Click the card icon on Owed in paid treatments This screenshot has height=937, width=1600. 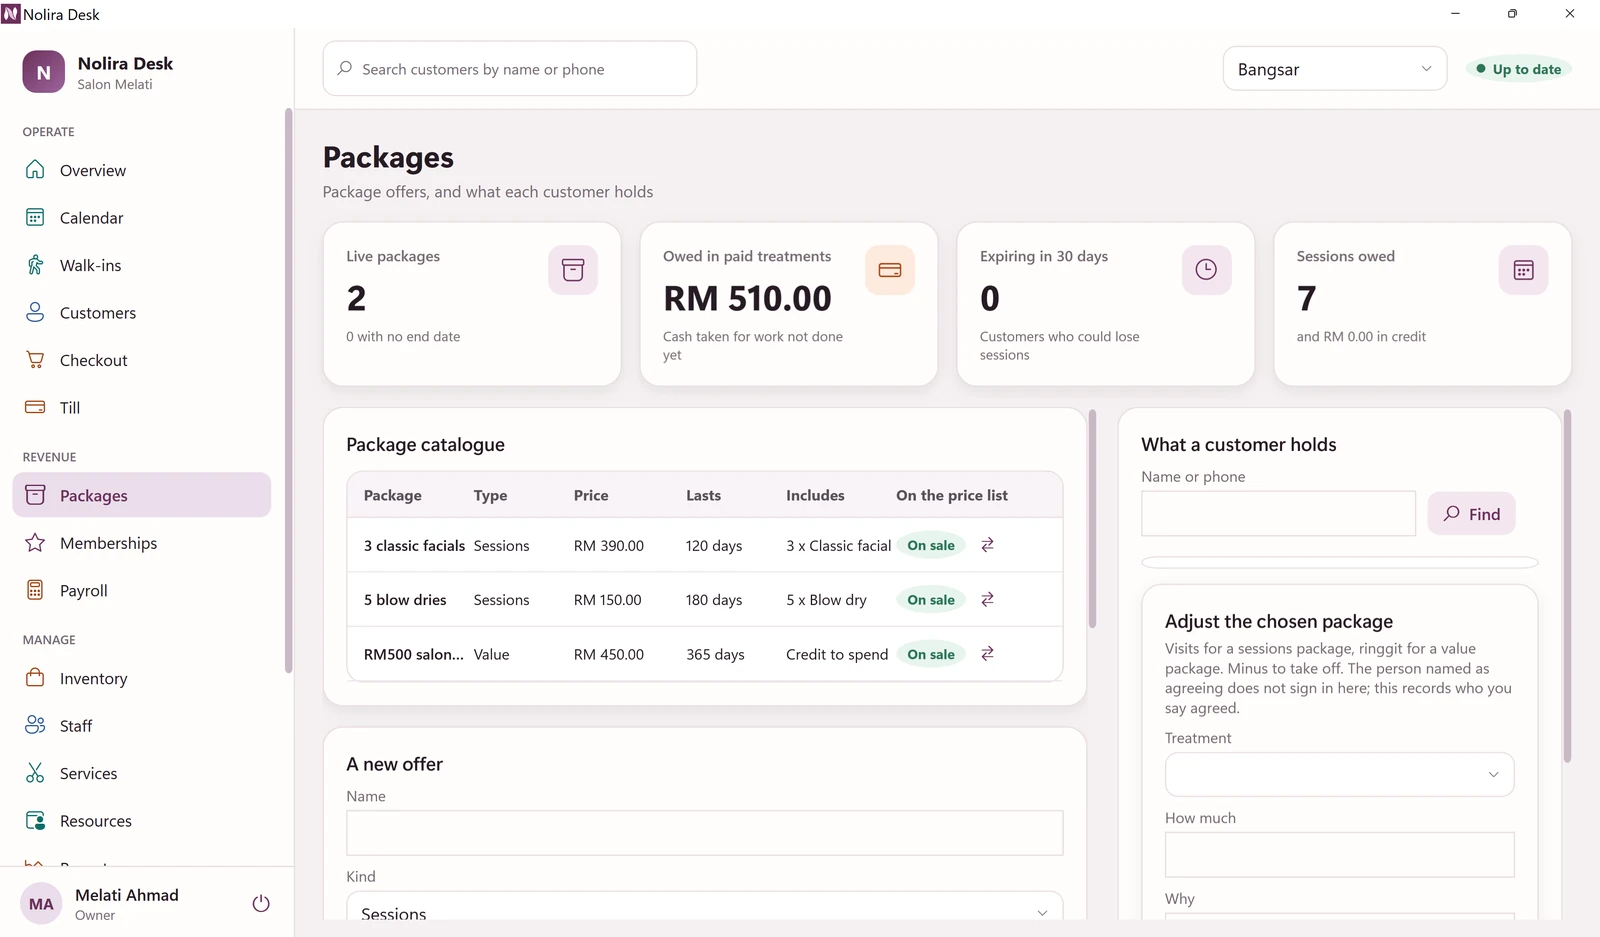890,270
